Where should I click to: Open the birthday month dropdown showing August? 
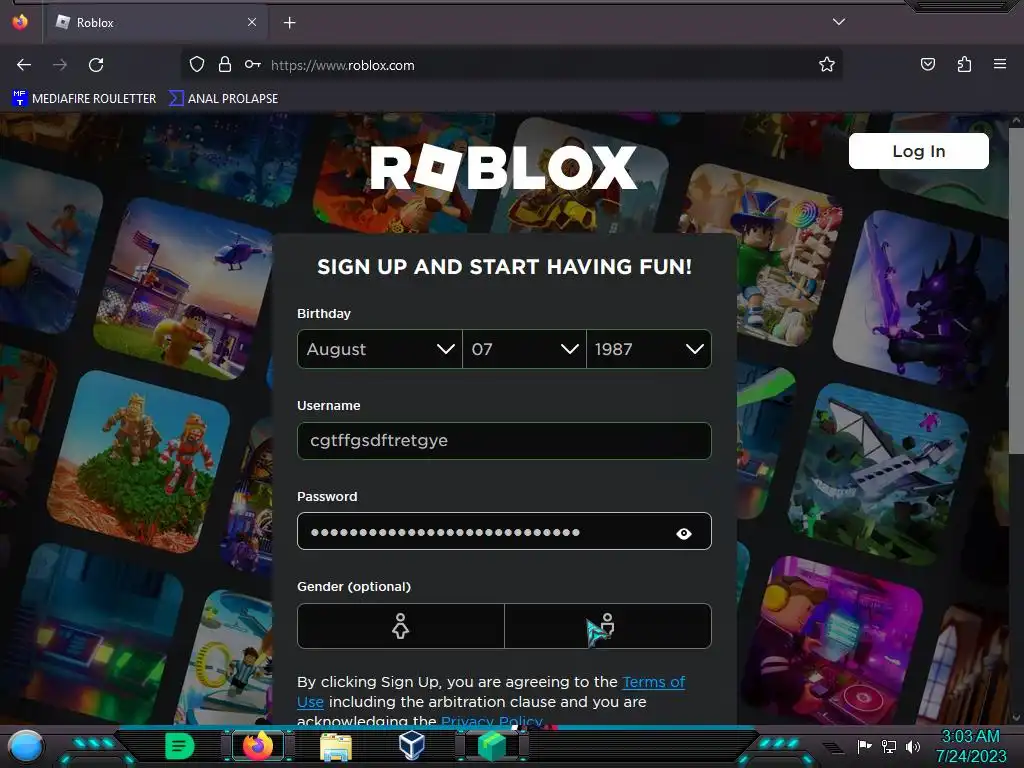pyautogui.click(x=379, y=349)
